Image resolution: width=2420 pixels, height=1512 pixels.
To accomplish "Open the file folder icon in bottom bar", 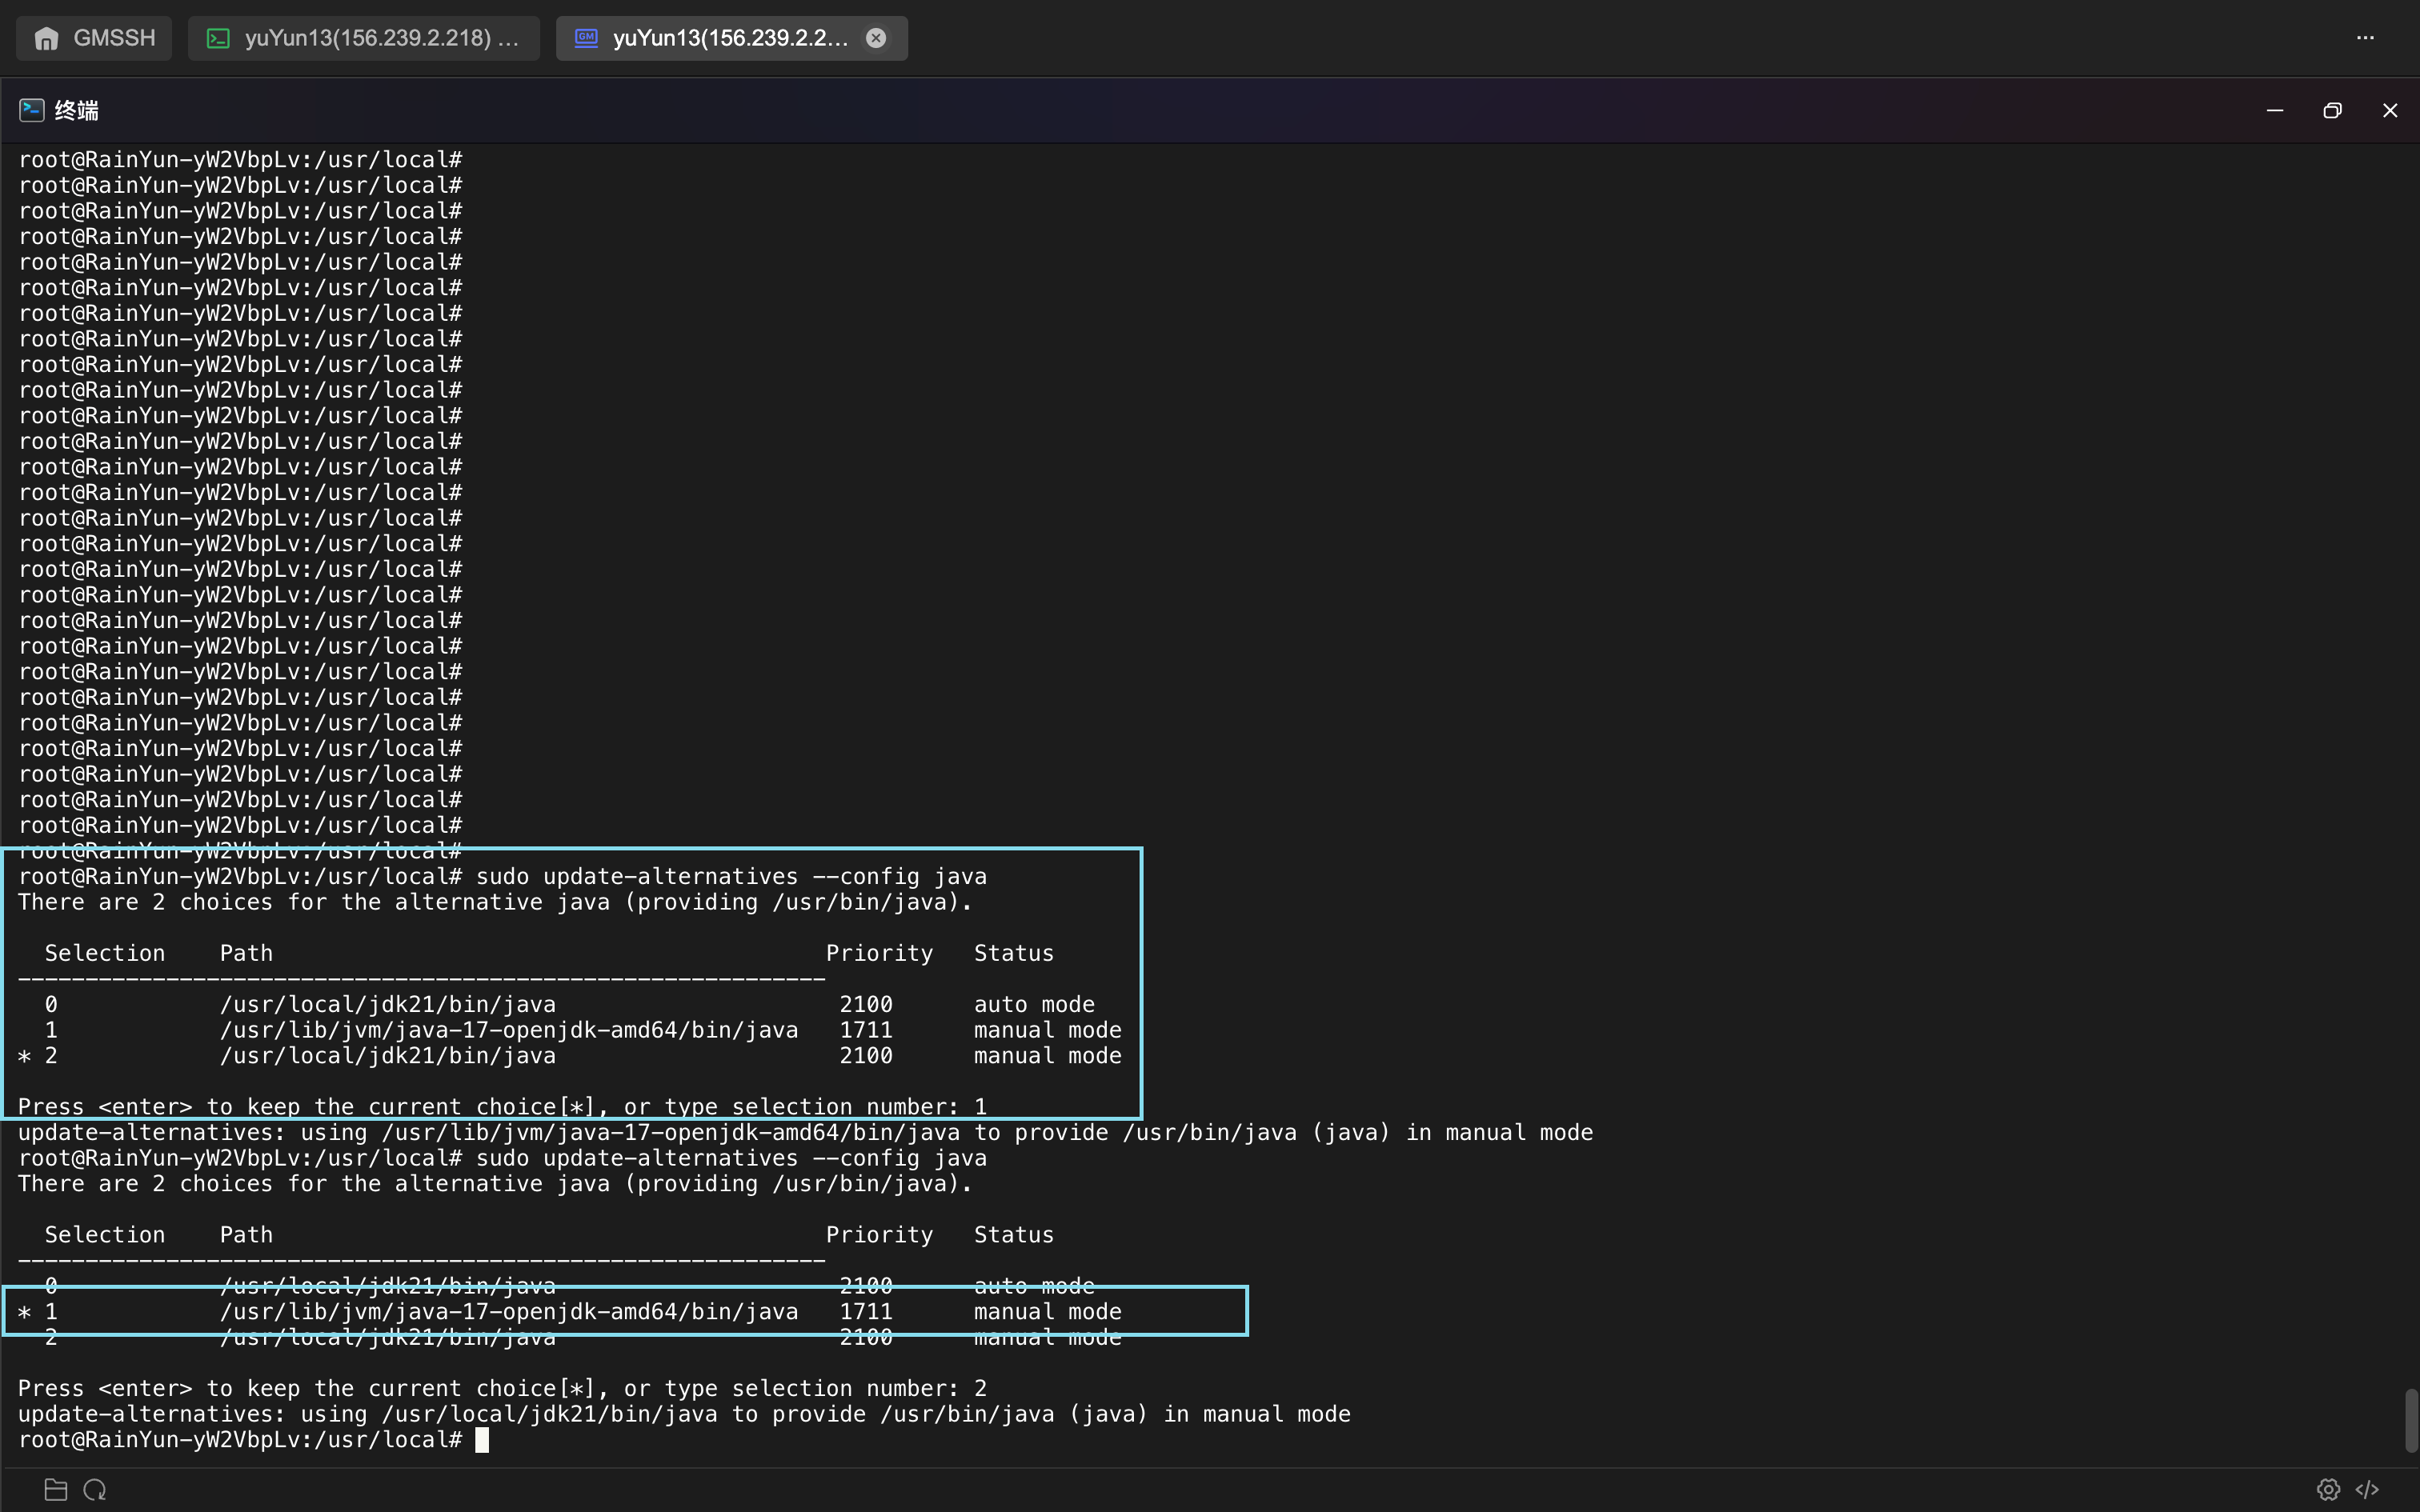I will tap(56, 1490).
